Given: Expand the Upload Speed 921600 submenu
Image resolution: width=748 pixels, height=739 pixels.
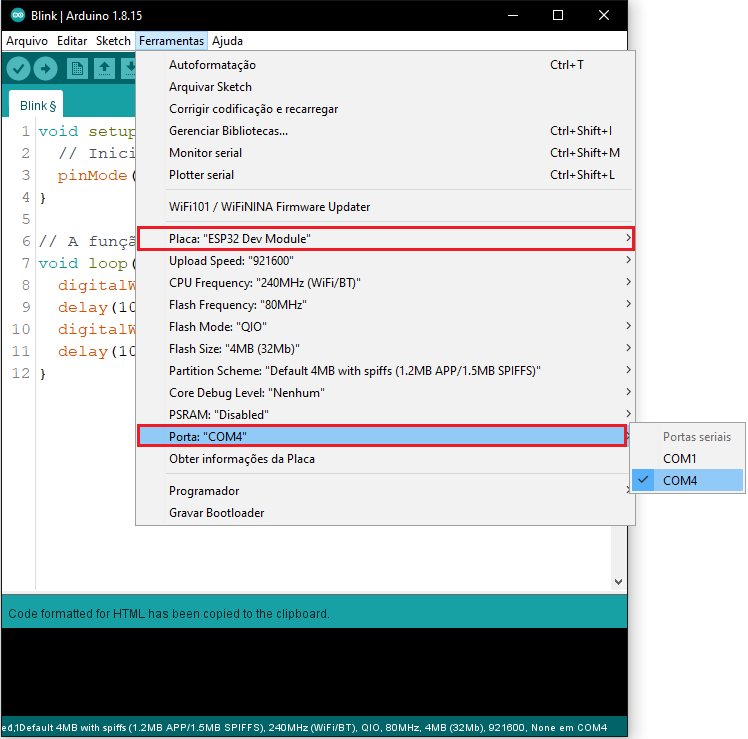Looking at the screenshot, I should 385,260.
